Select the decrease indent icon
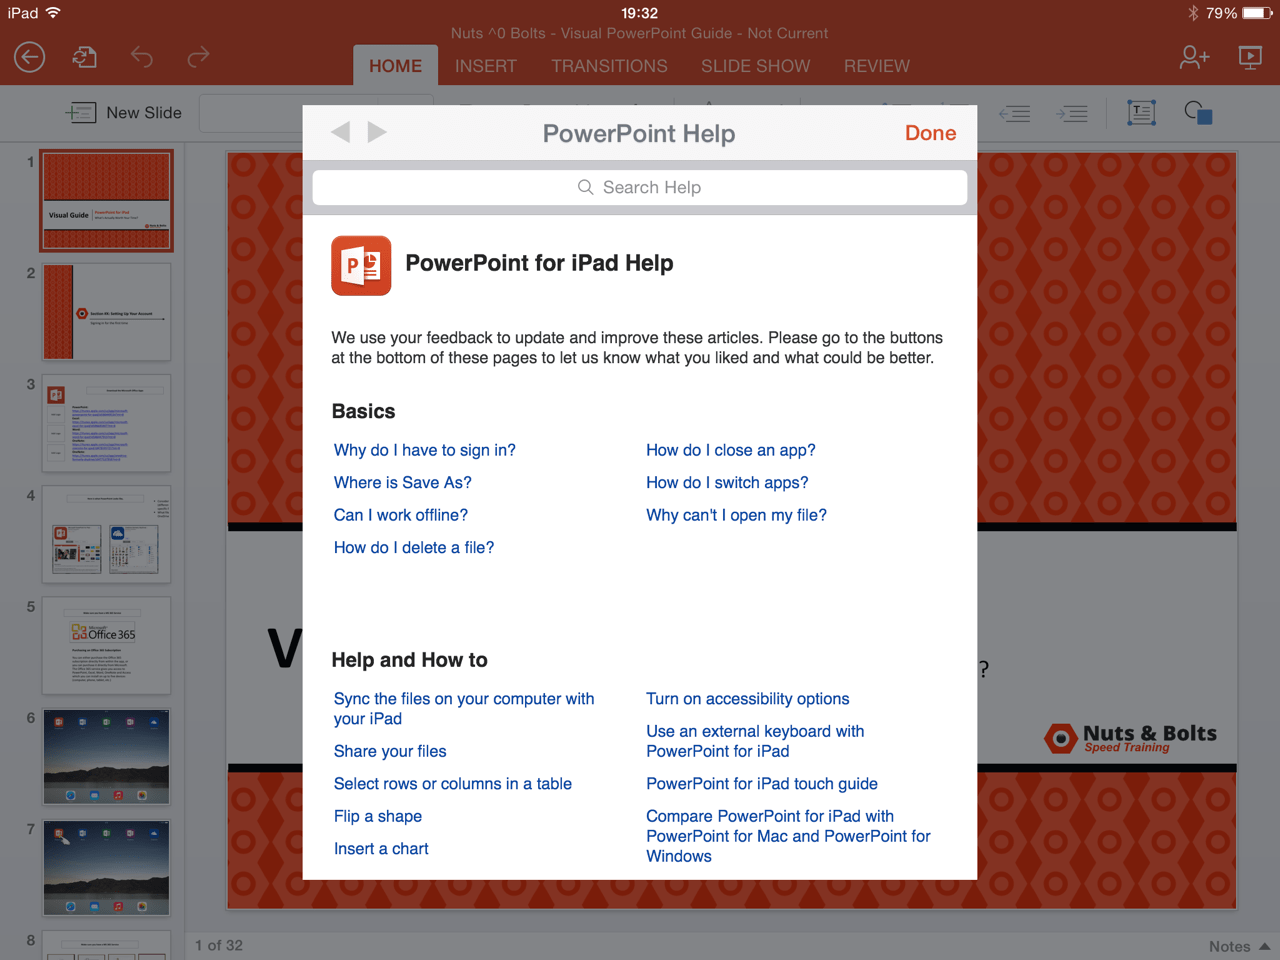 (x=1014, y=114)
